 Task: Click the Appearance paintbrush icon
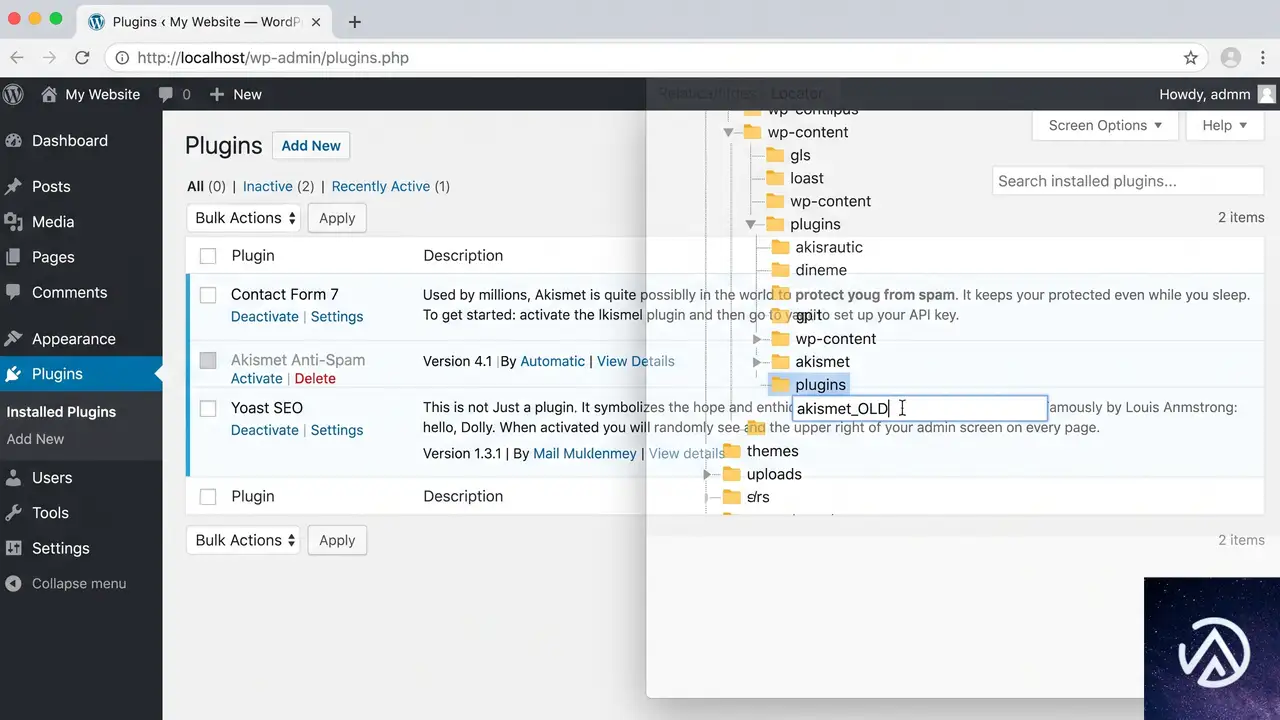click(x=14, y=339)
